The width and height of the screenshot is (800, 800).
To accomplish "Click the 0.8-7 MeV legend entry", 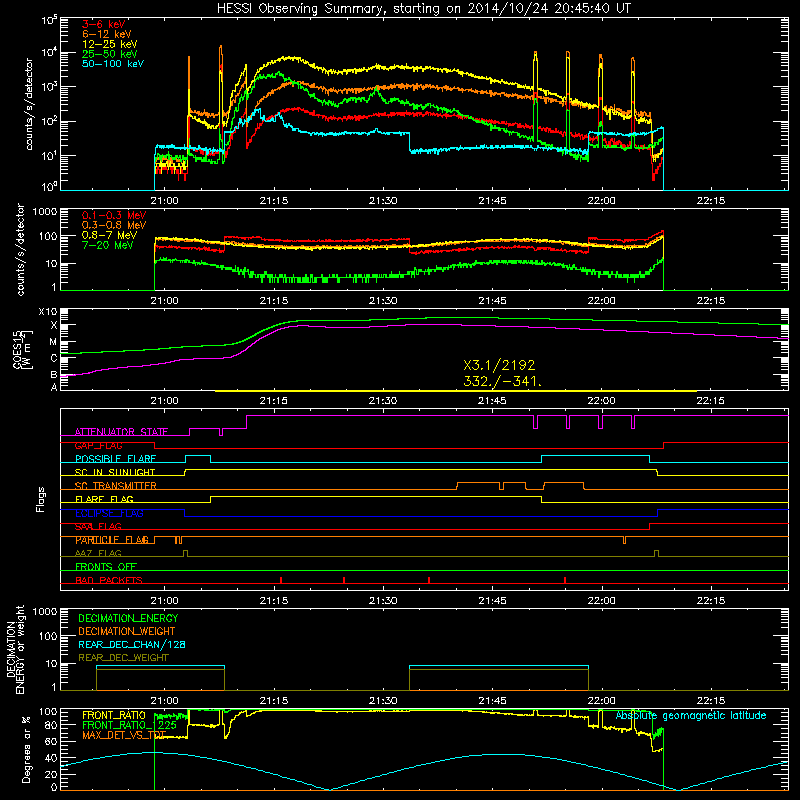I will (x=109, y=235).
